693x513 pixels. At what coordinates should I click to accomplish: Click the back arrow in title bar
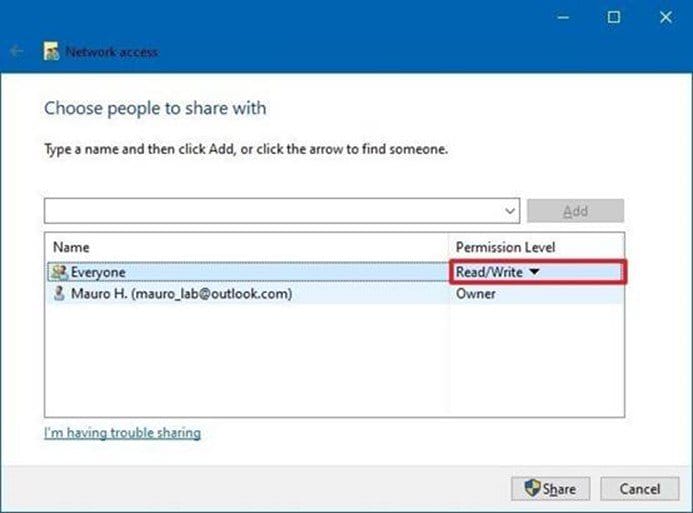17,52
